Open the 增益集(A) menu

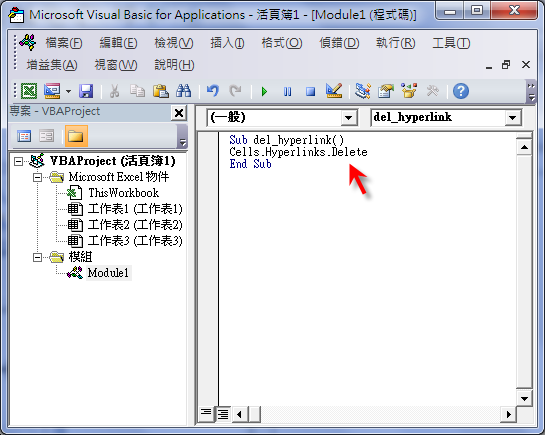pos(52,65)
